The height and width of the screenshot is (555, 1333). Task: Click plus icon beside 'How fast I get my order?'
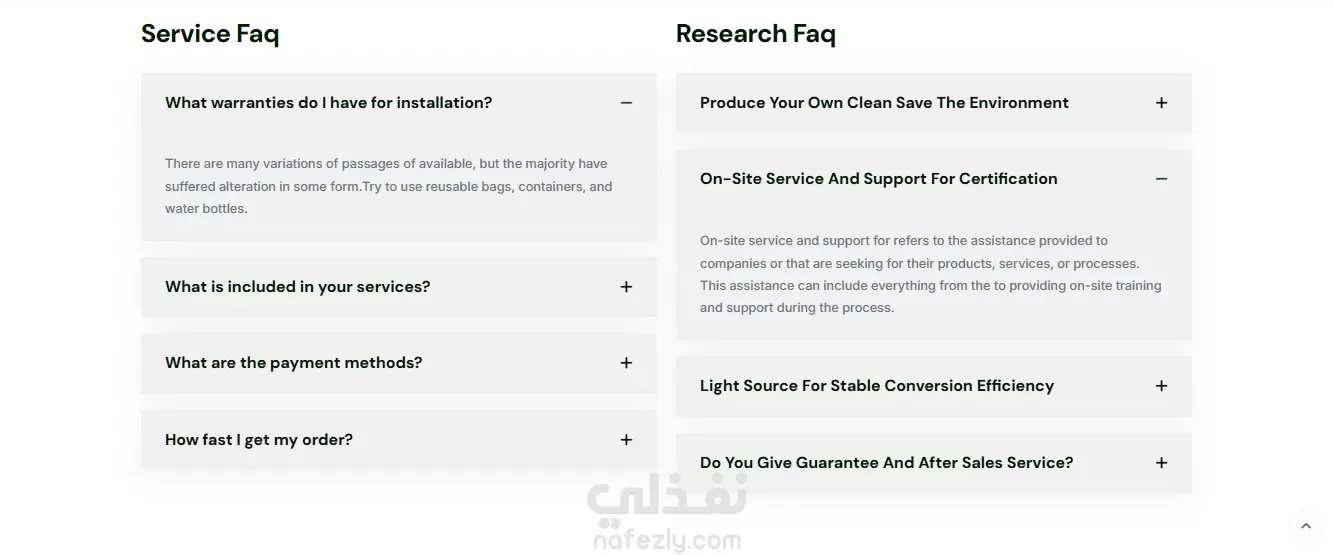tap(626, 440)
